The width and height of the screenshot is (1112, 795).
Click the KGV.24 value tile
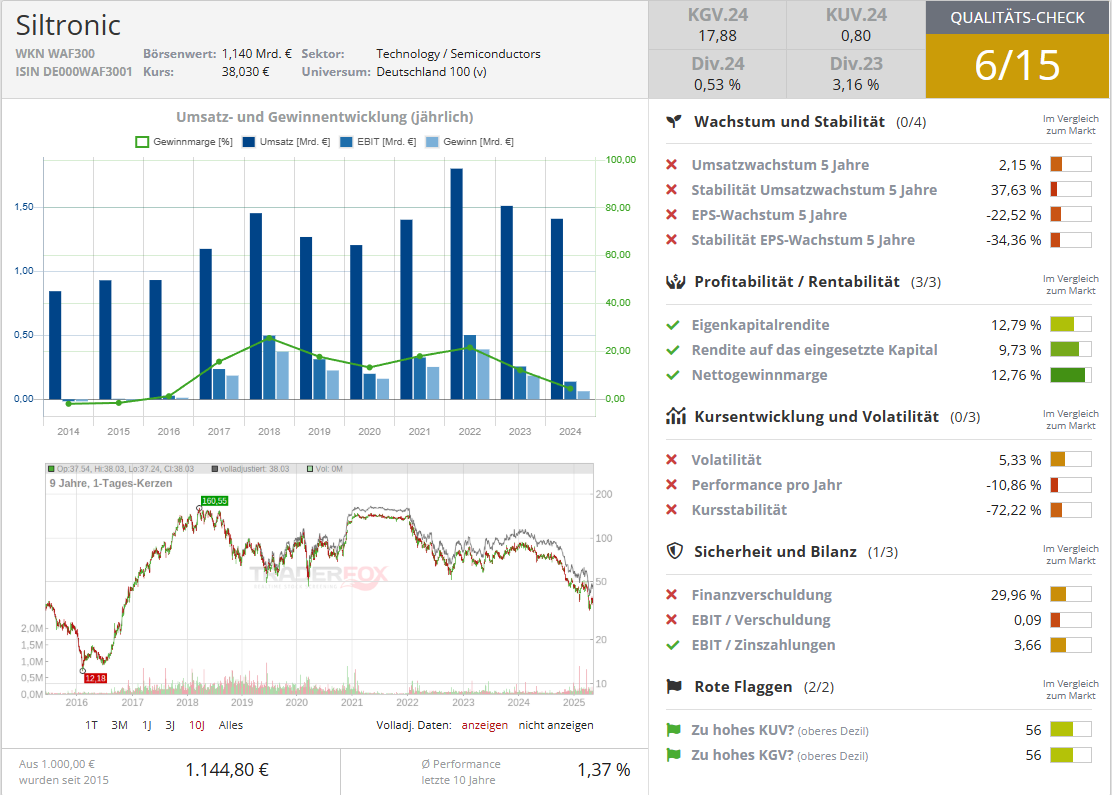[x=718, y=25]
